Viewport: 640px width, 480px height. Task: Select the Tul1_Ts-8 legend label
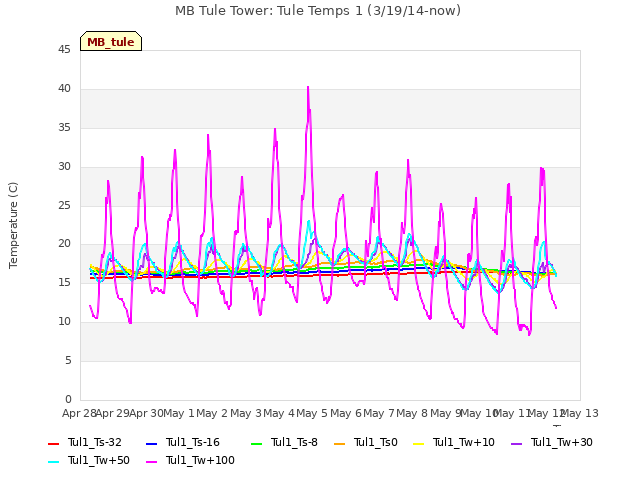click(294, 442)
